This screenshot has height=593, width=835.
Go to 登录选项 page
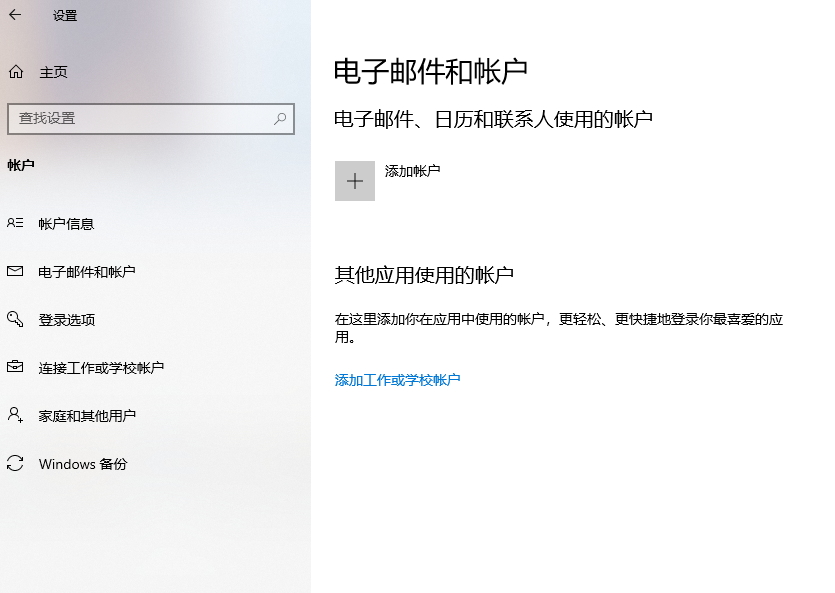click(x=155, y=319)
